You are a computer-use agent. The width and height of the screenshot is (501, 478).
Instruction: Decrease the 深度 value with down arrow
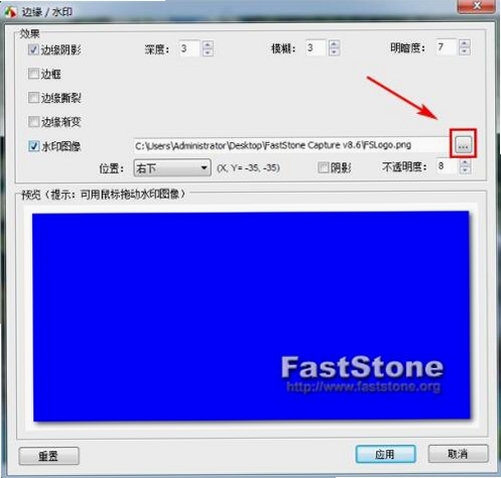pyautogui.click(x=208, y=53)
